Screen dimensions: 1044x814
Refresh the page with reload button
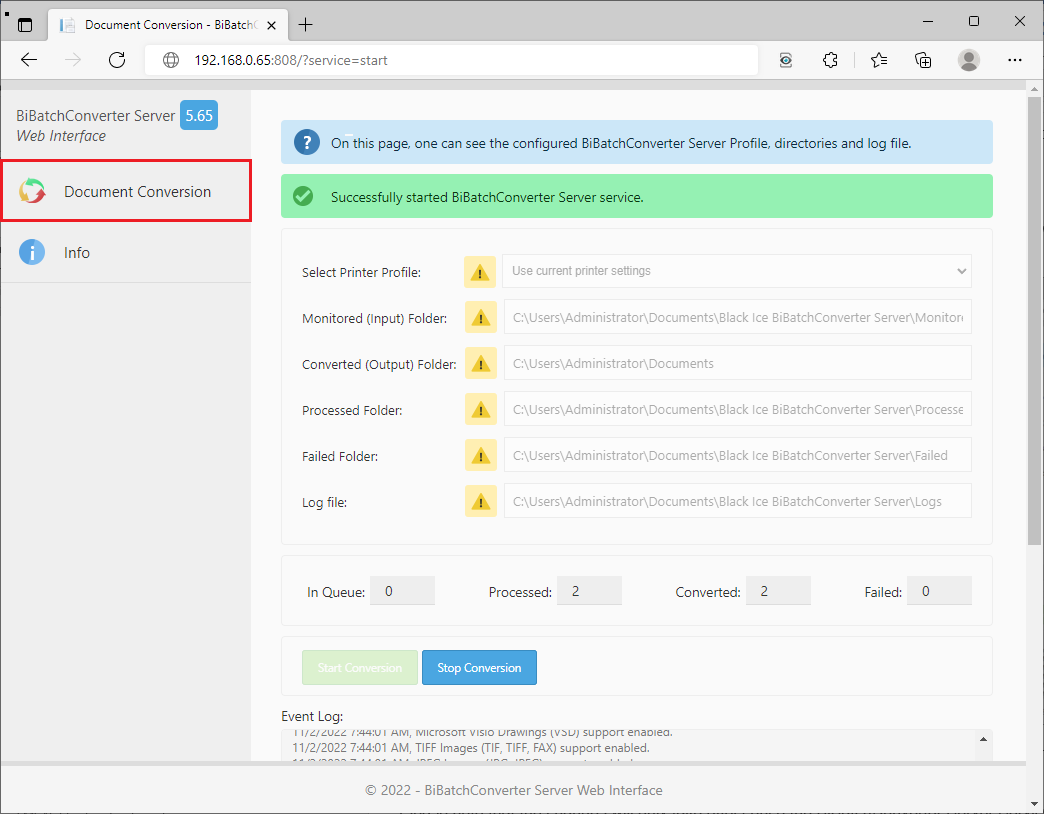pos(117,60)
